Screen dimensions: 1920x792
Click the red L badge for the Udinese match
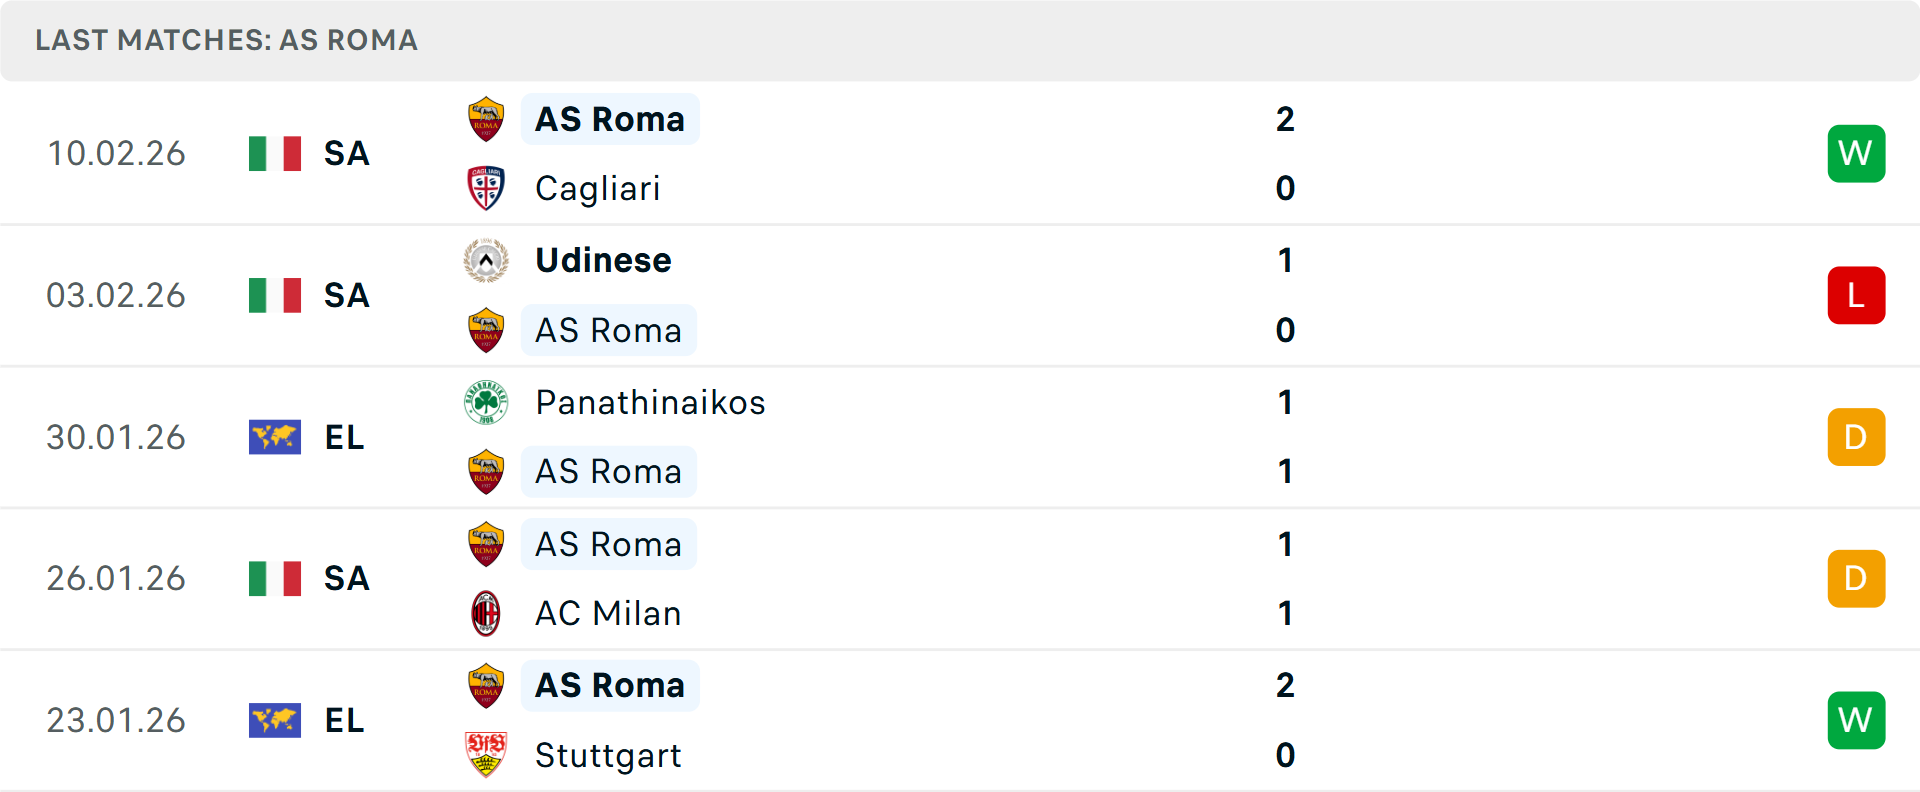coord(1856,295)
